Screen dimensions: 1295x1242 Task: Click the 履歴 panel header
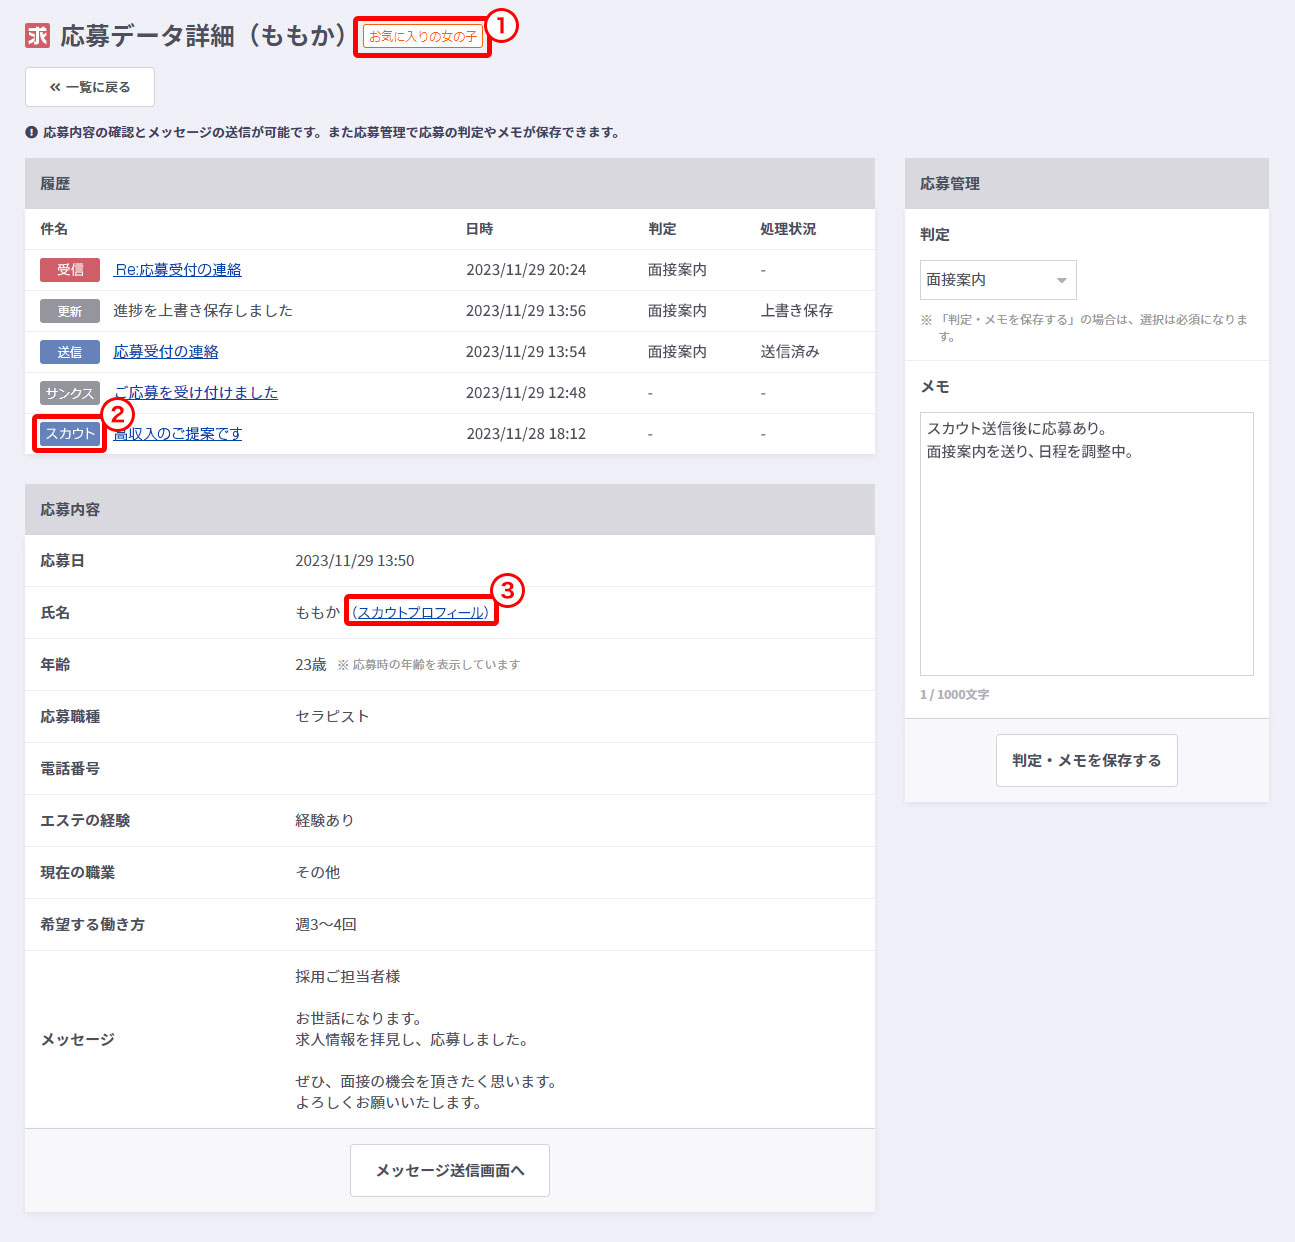(x=450, y=184)
